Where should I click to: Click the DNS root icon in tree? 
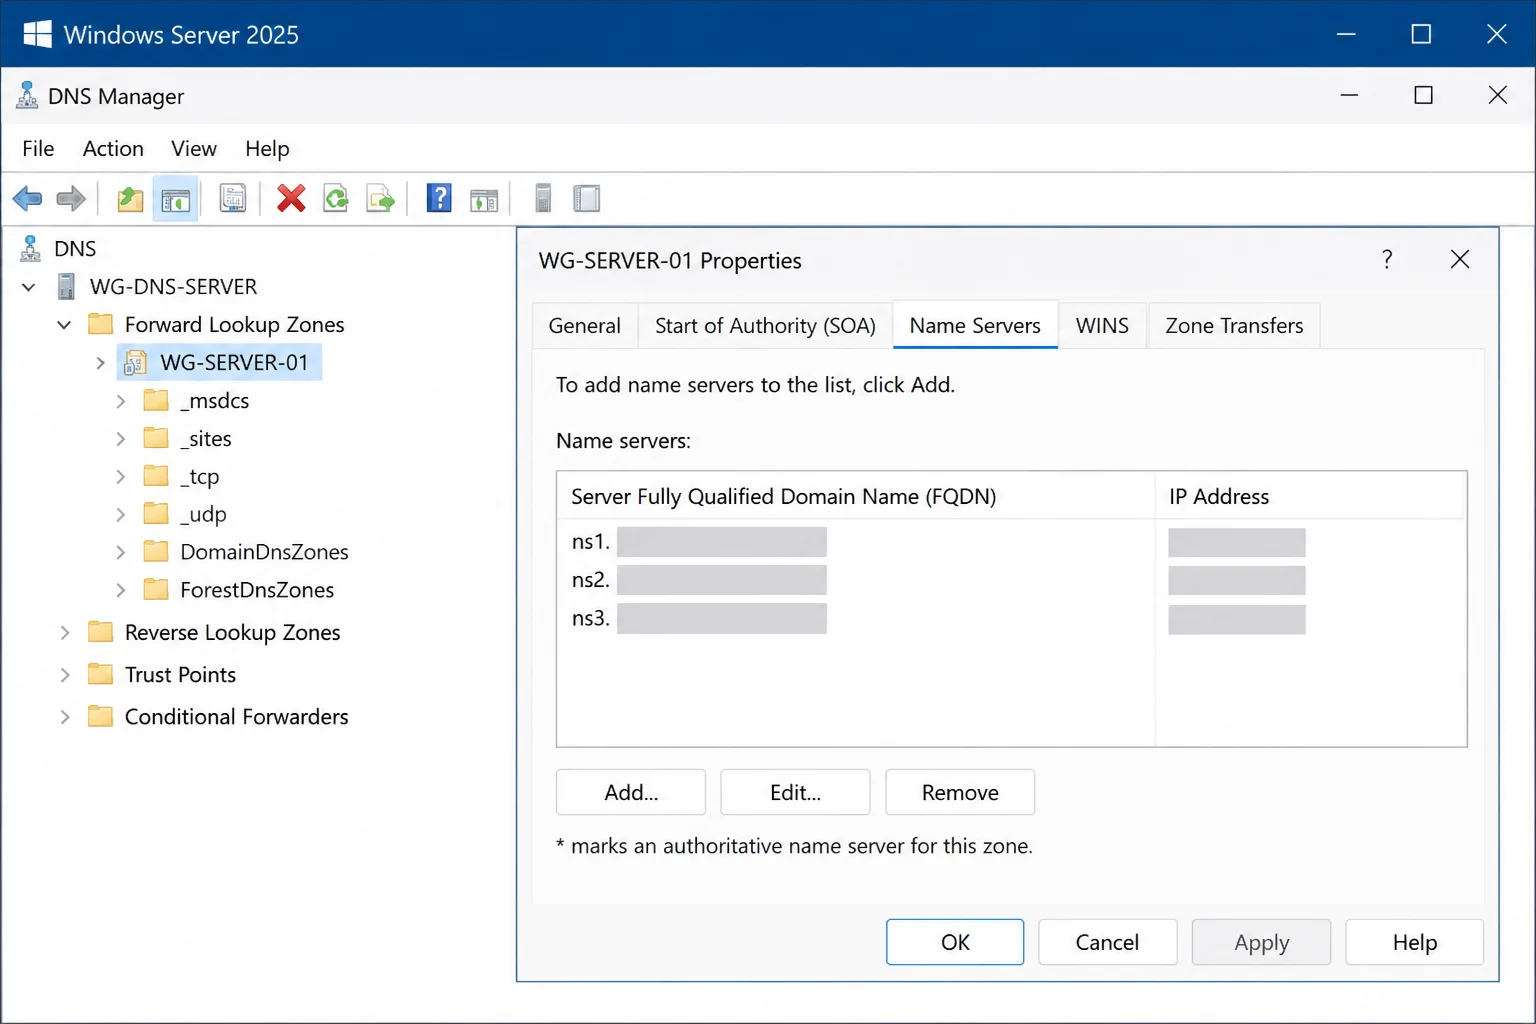(31, 248)
